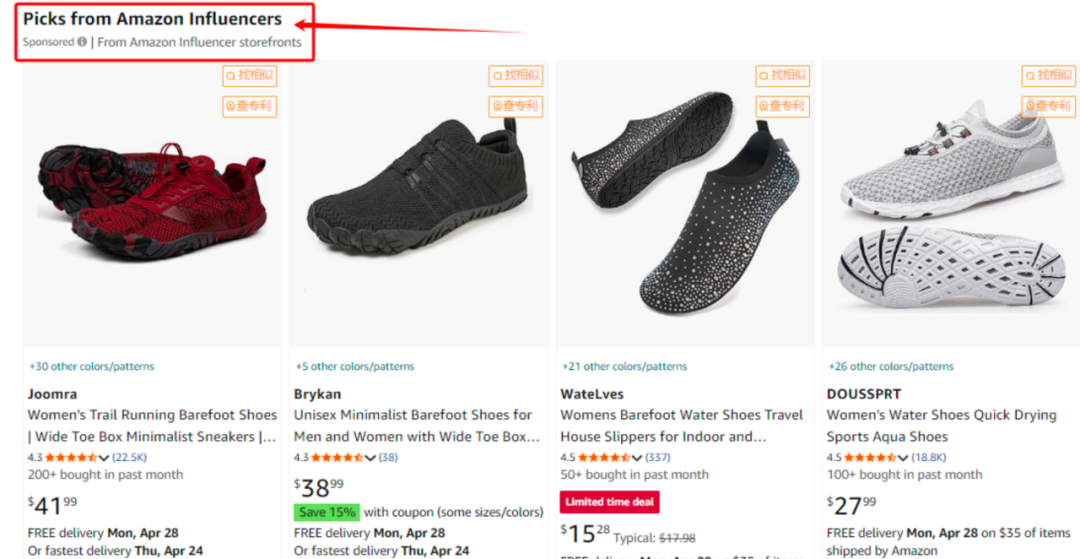Image resolution: width=1080 pixels, height=559 pixels.
Task: Expand the Brykan rating breakdown chevron
Action: (371, 458)
